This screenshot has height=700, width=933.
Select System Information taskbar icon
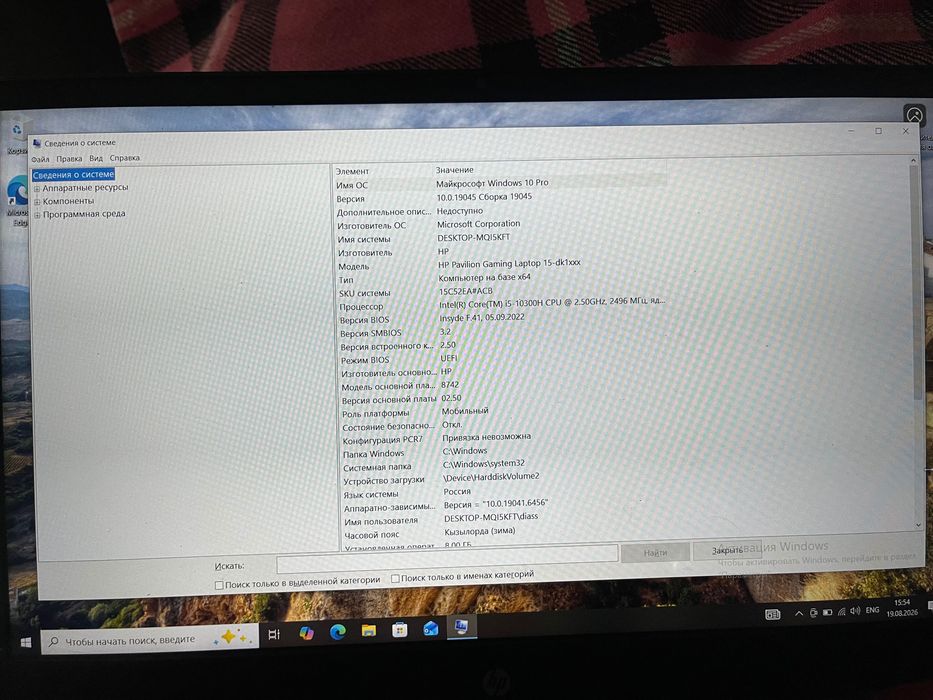tap(461, 626)
